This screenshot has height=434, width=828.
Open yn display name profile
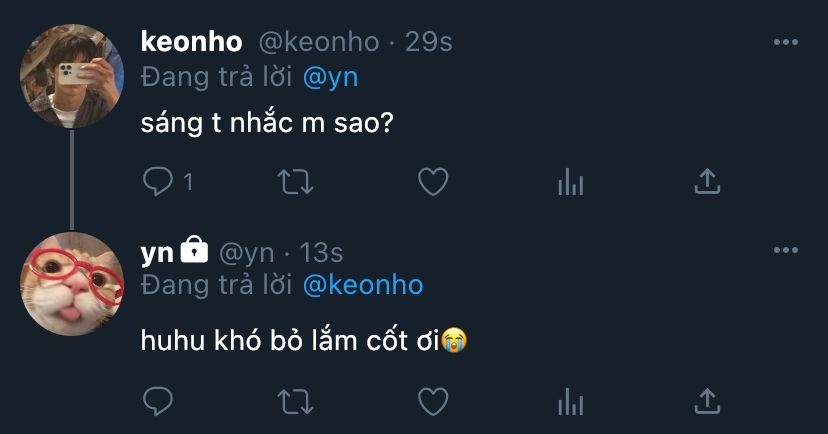tap(158, 252)
